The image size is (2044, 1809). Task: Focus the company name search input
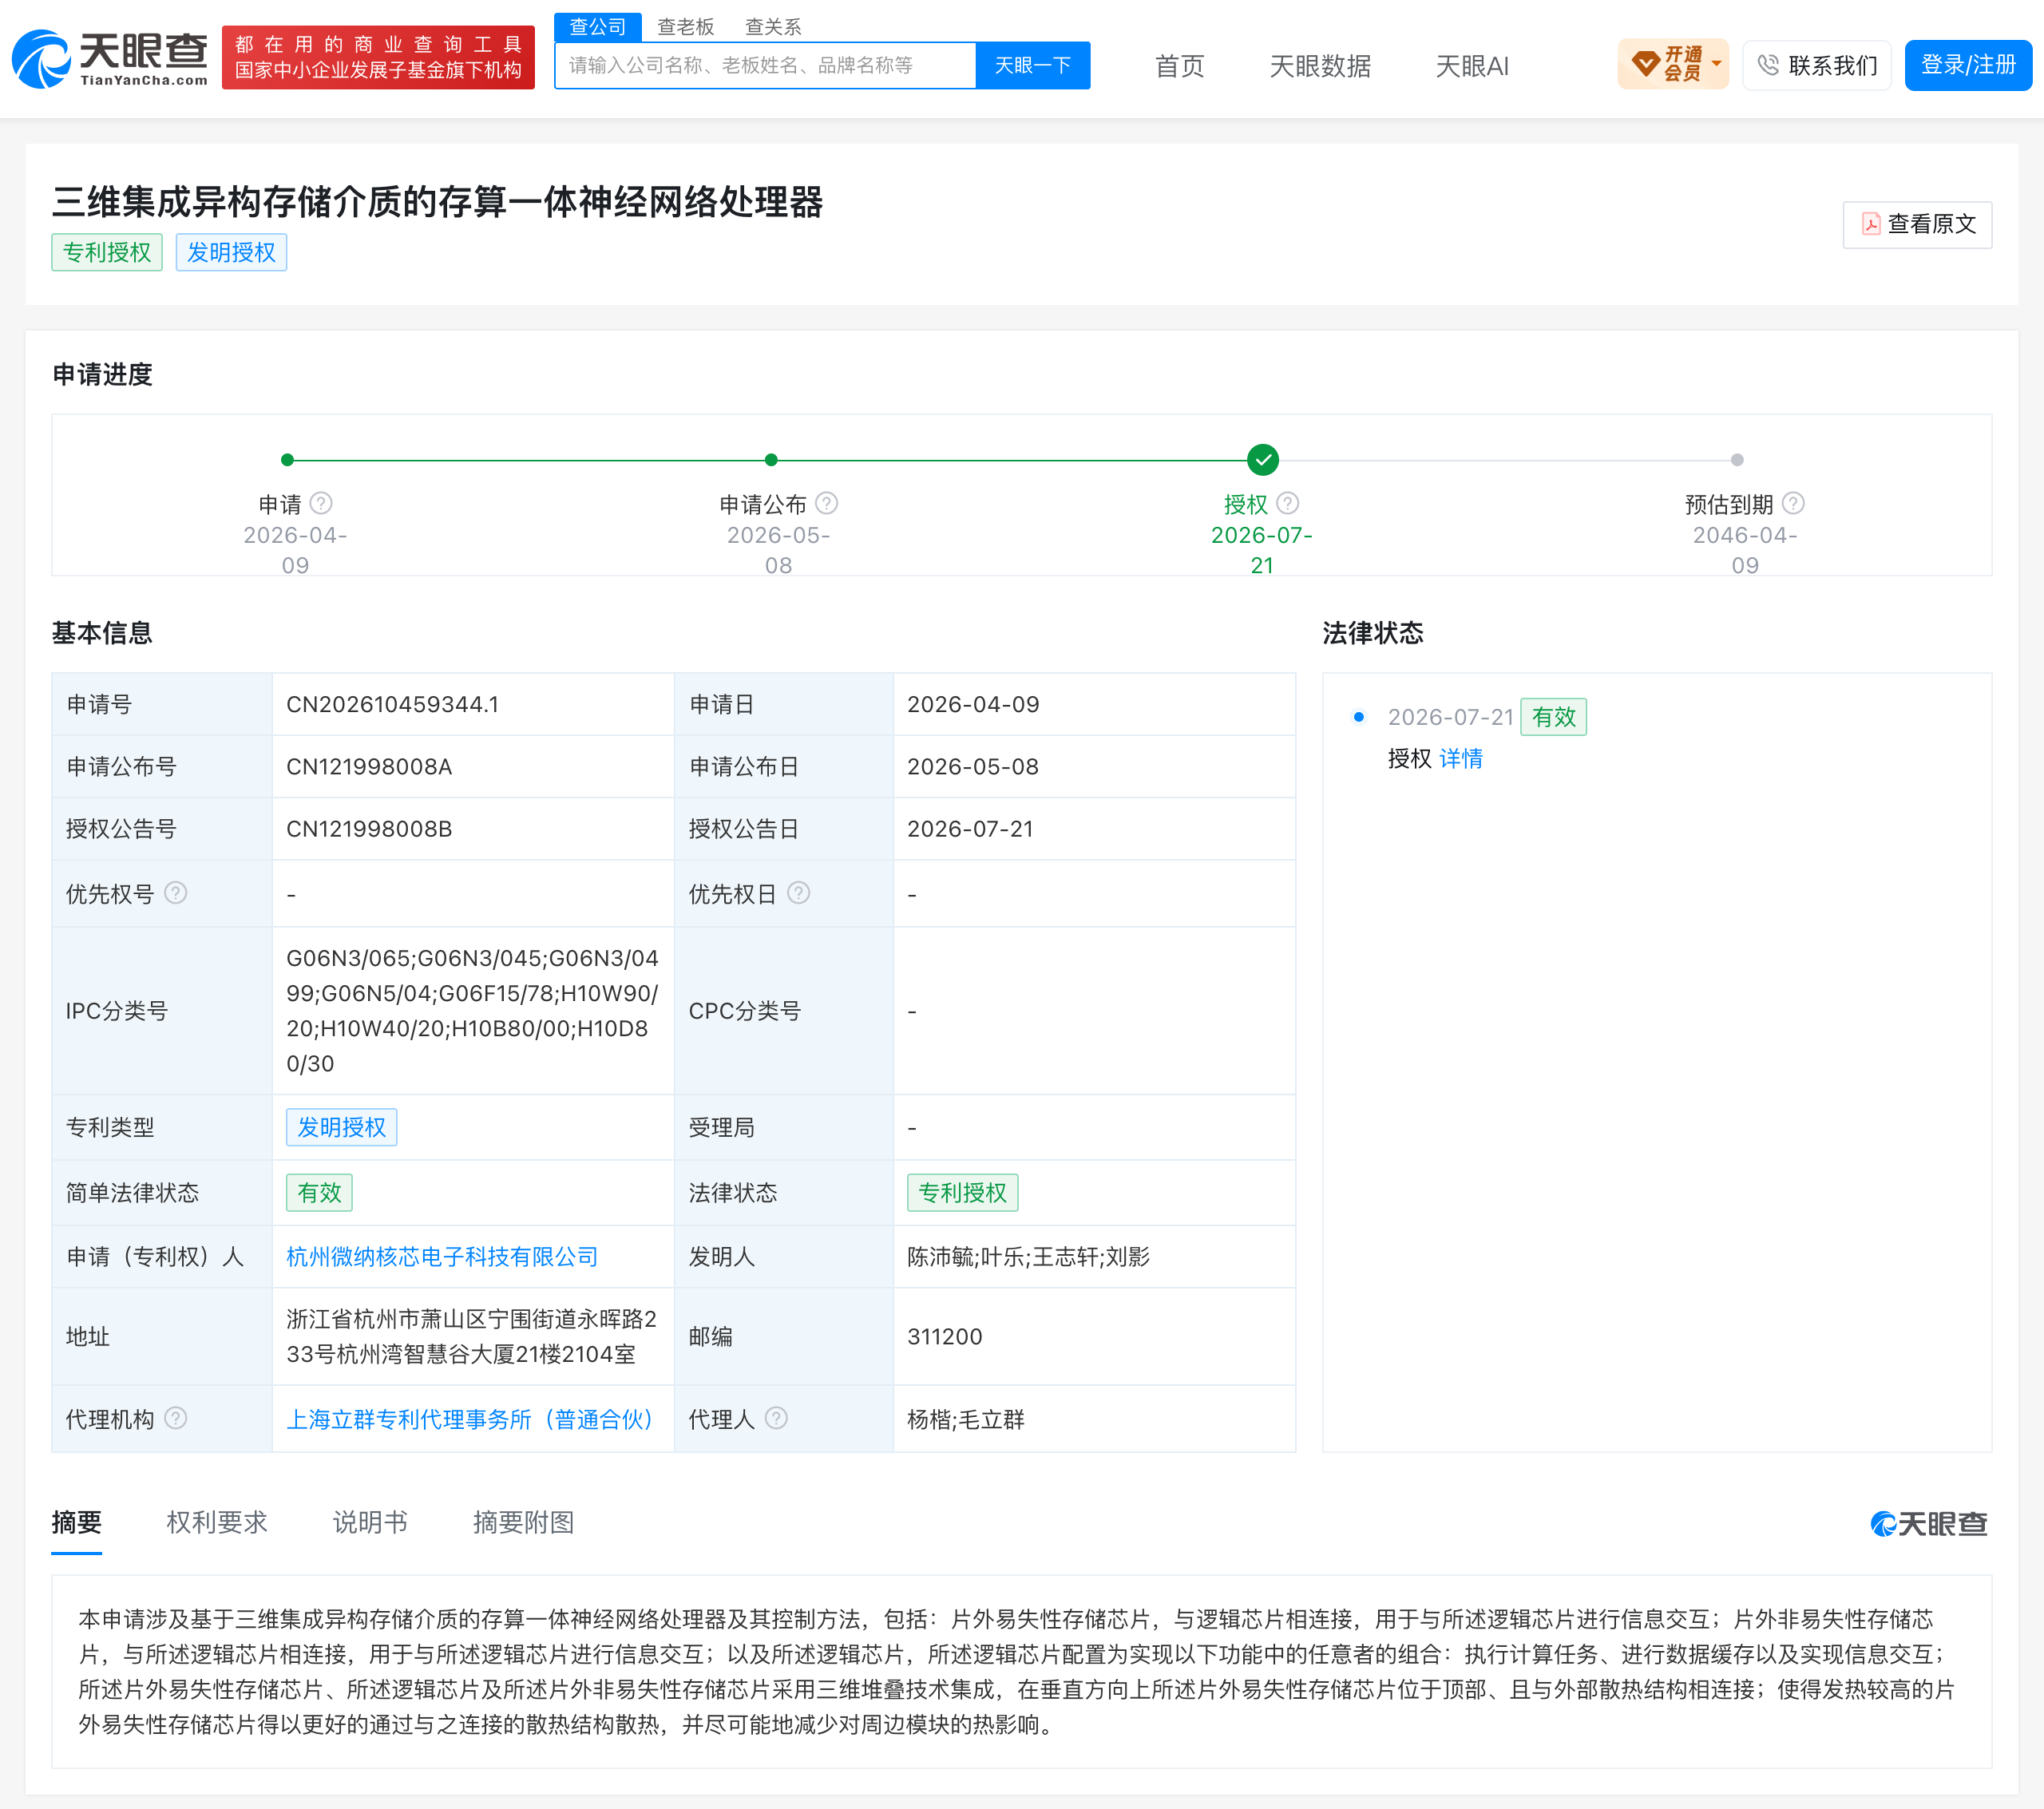coord(766,66)
